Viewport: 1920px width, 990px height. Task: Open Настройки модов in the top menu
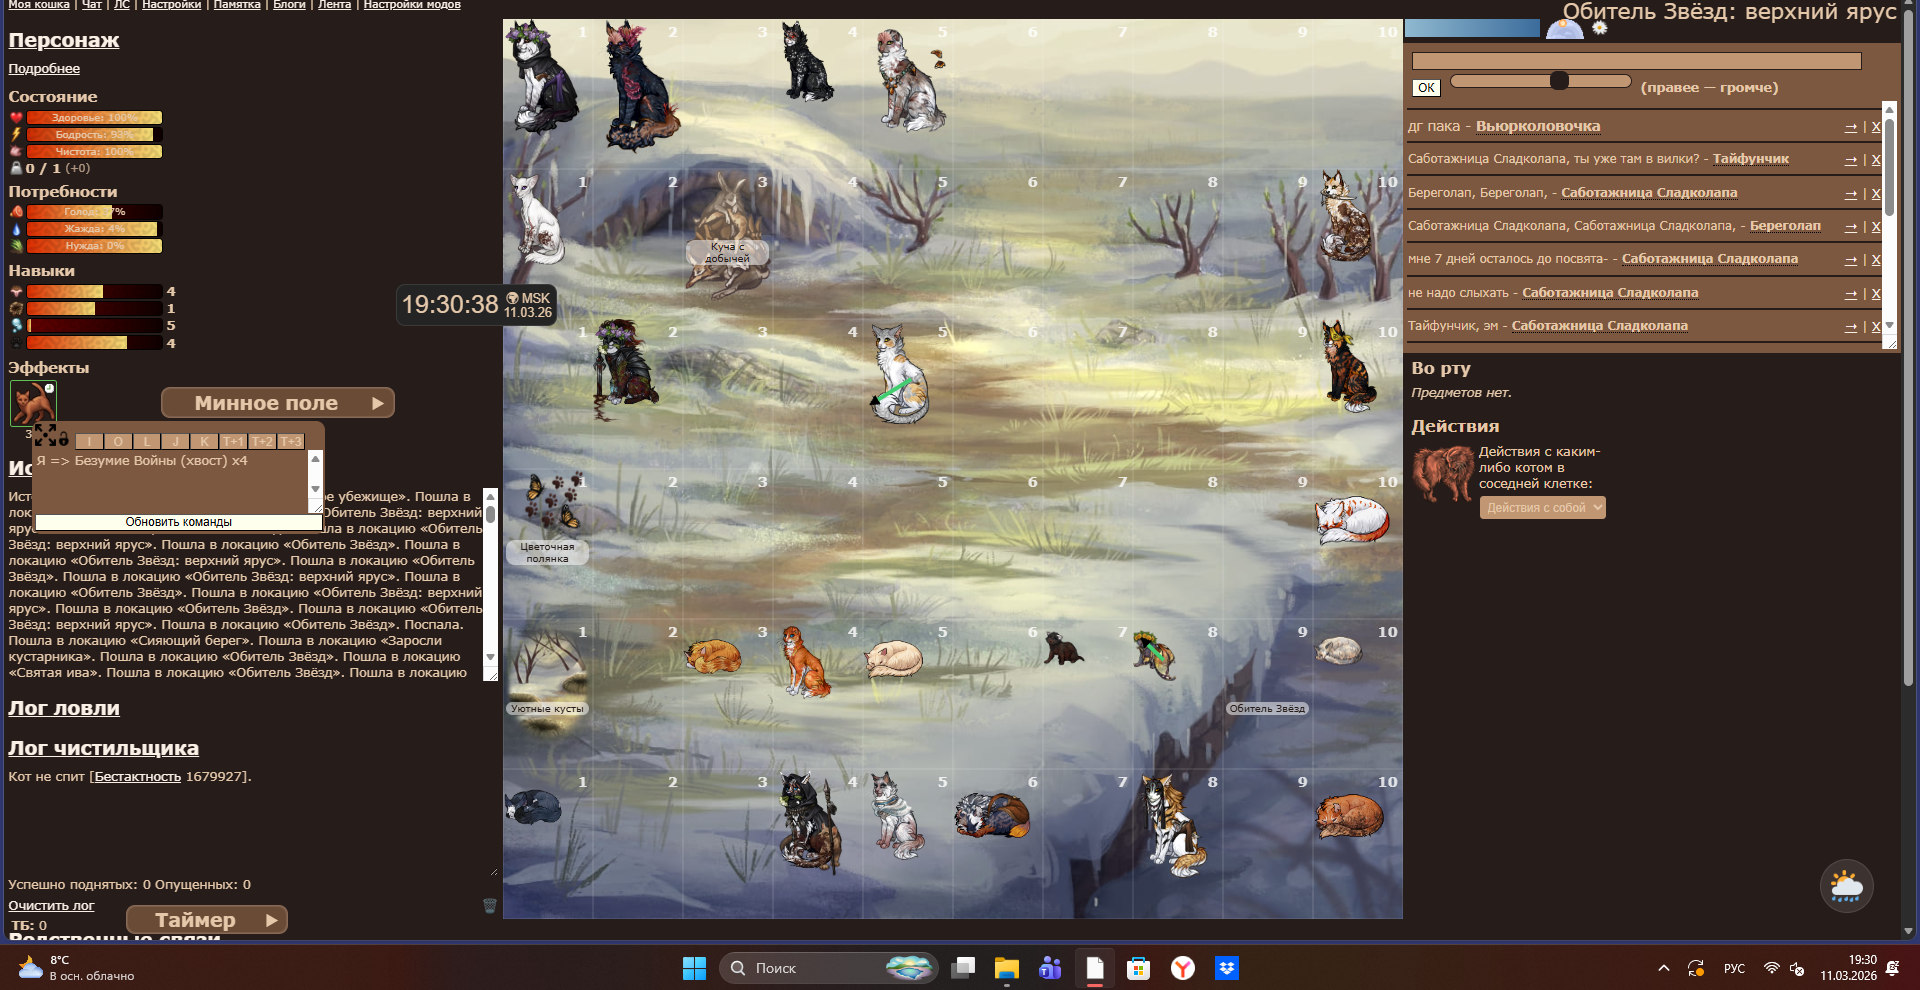412,5
